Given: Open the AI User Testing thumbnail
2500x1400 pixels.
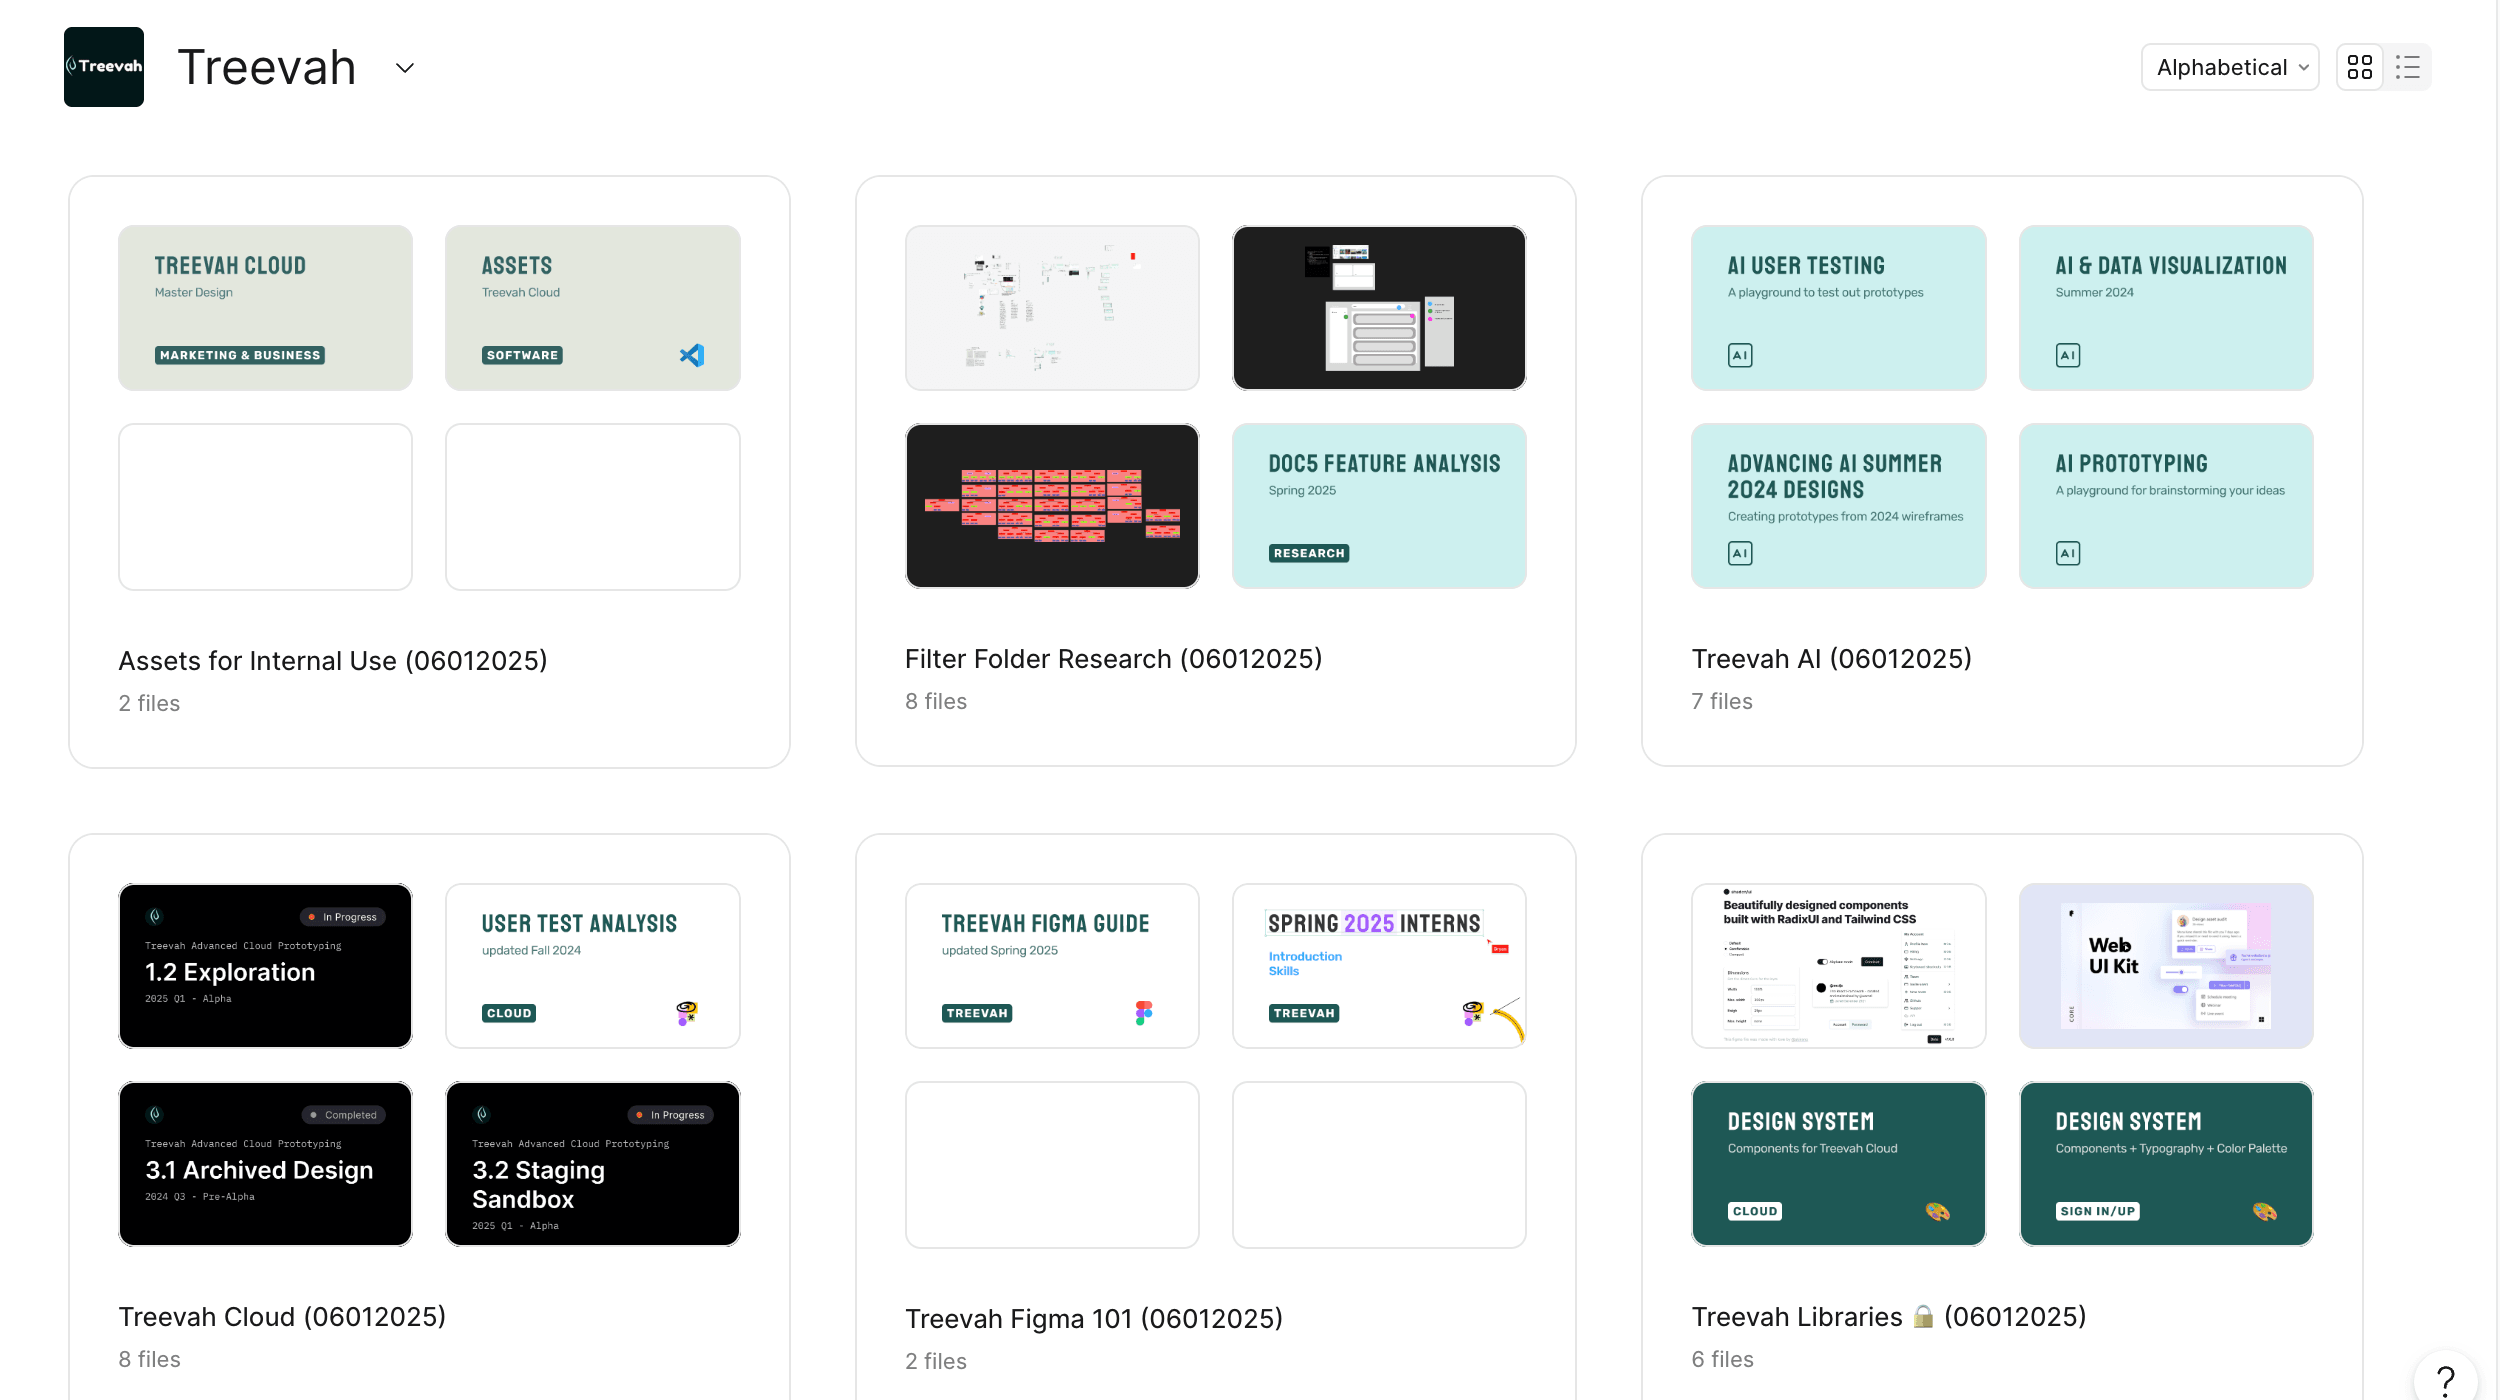Looking at the screenshot, I should [1838, 308].
